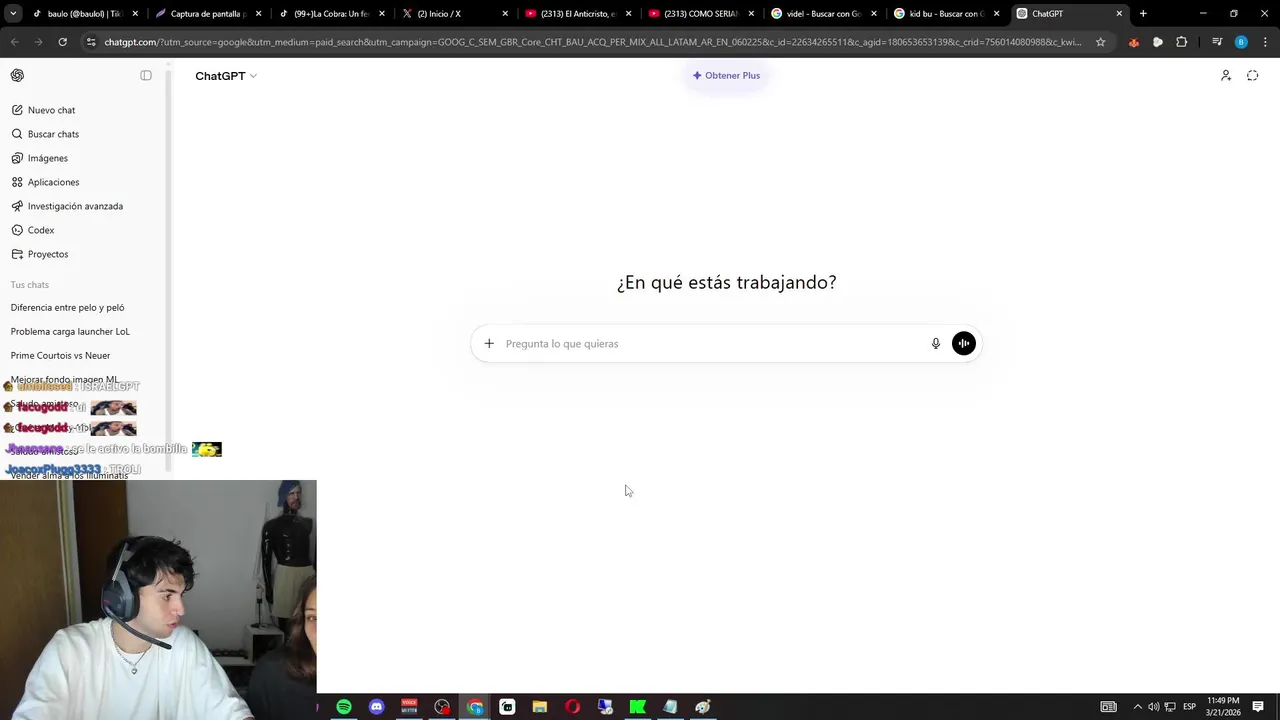Go back in the browser
This screenshot has width=1280, height=720.
coord(15,42)
